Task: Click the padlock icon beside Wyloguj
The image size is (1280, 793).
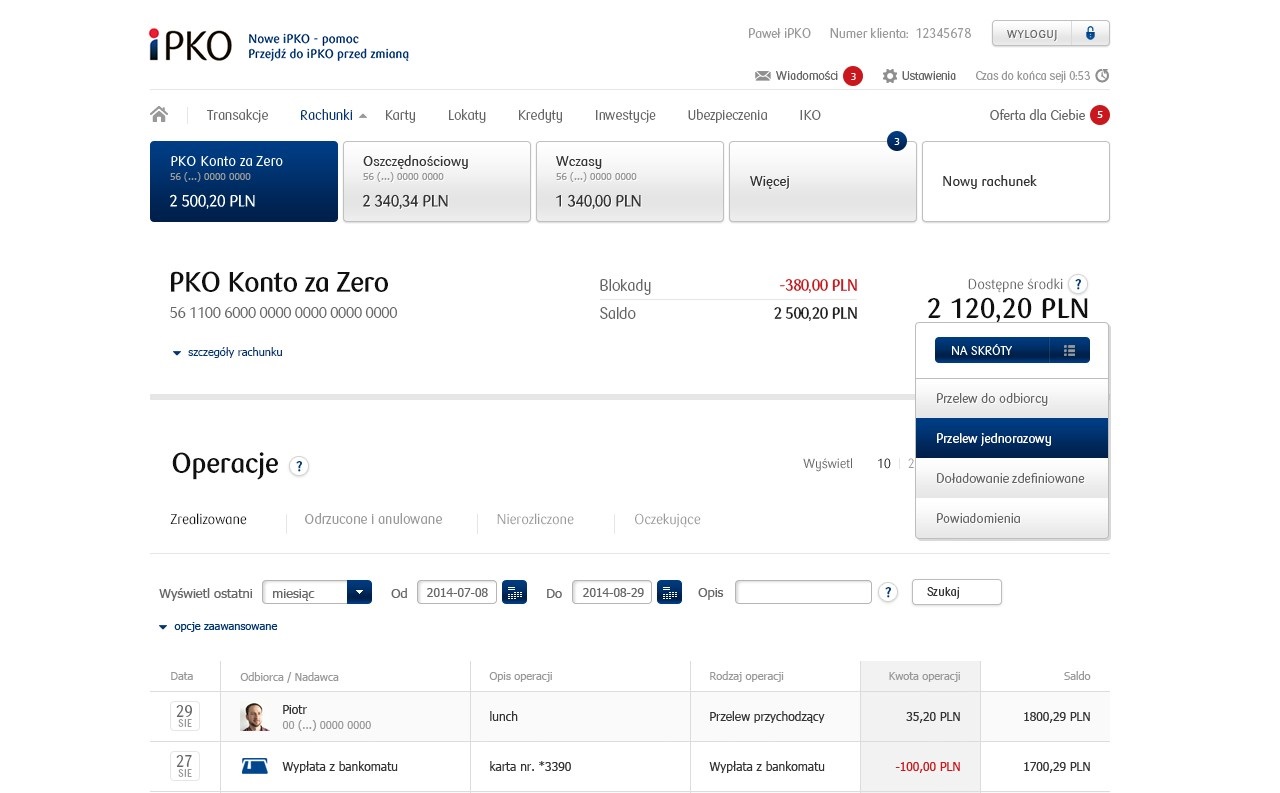Action: coord(1090,34)
